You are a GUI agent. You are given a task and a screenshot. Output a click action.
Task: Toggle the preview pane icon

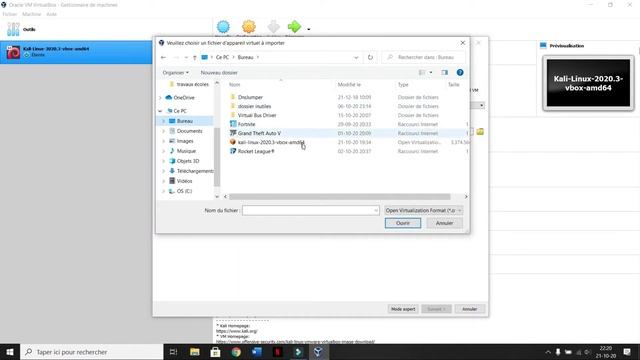click(x=444, y=73)
